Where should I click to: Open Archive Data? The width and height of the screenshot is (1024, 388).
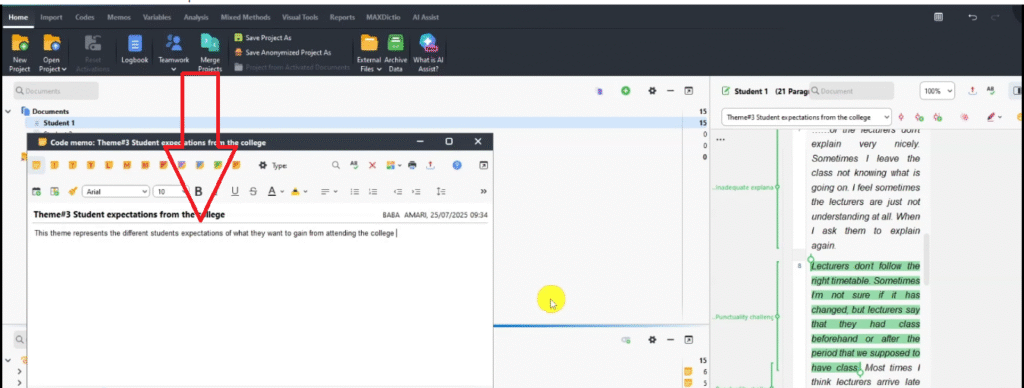[x=395, y=53]
